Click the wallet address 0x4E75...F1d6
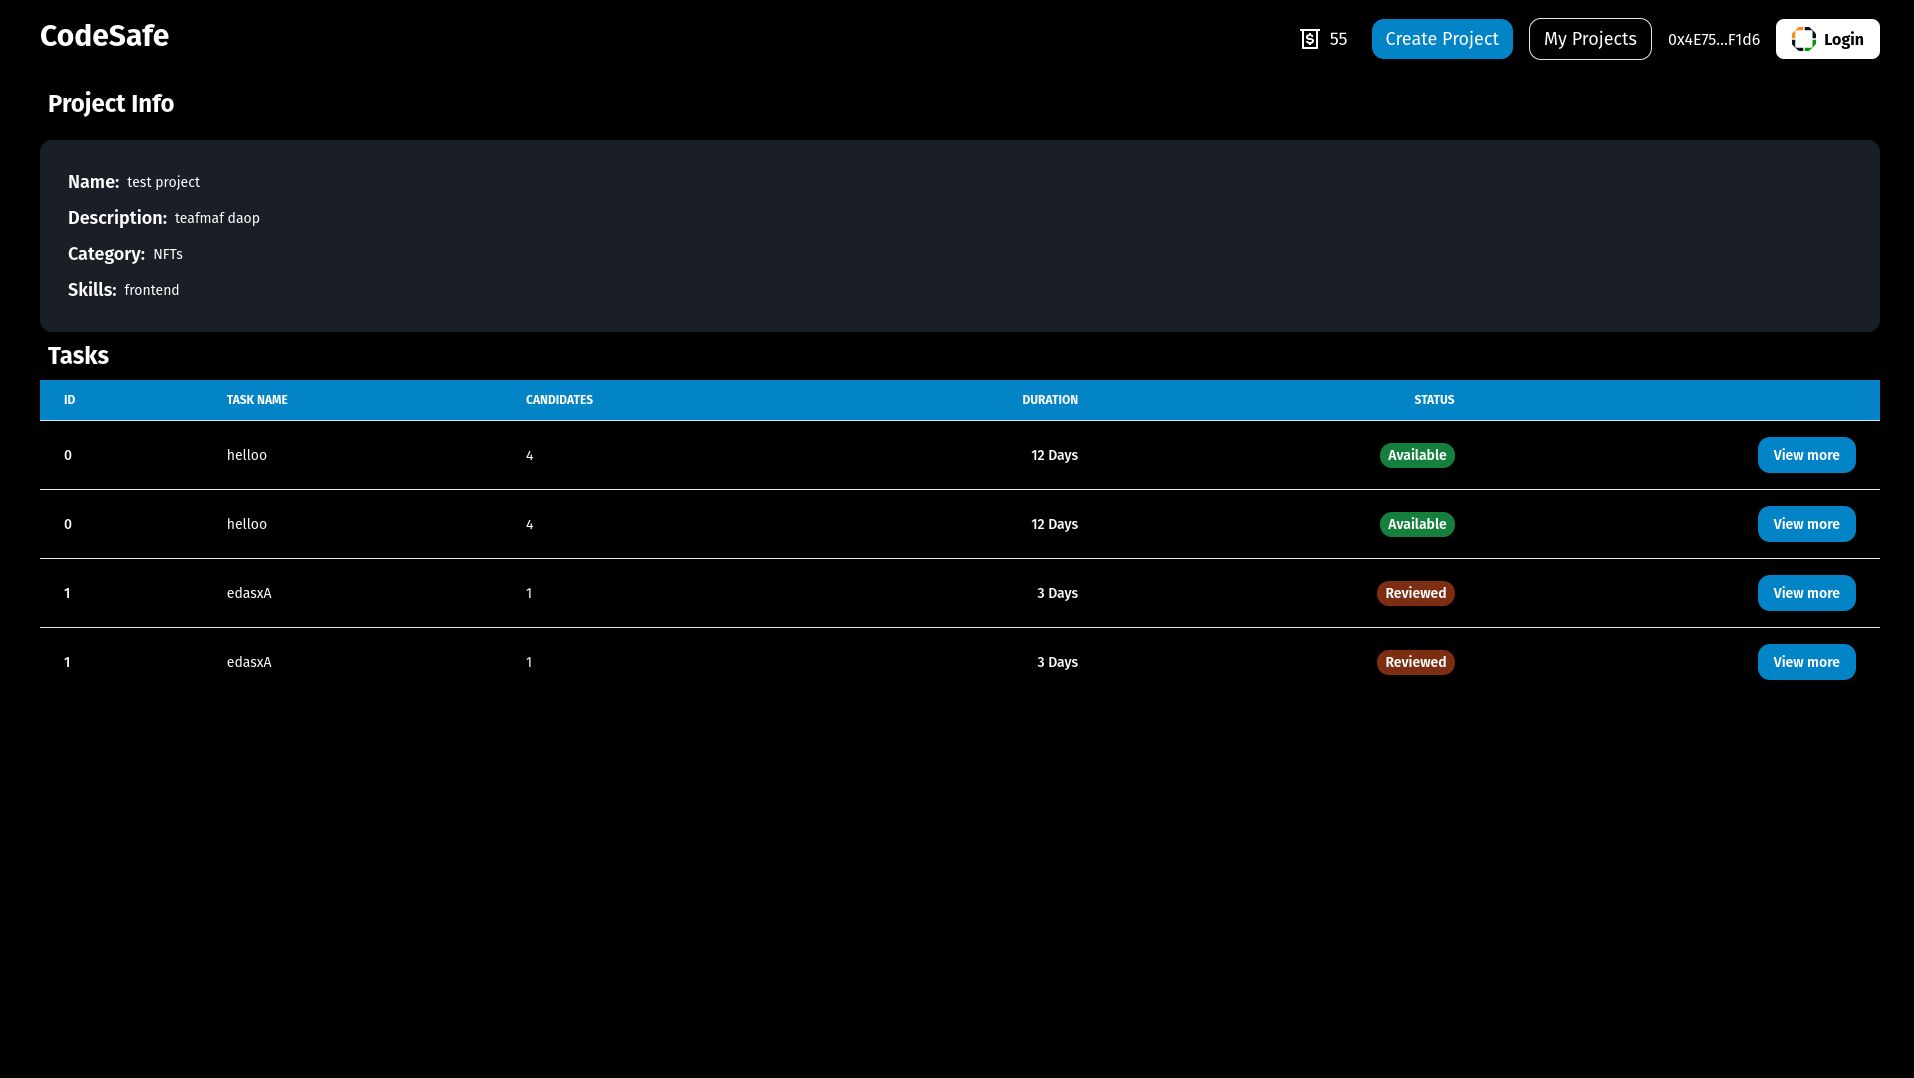 pos(1713,40)
